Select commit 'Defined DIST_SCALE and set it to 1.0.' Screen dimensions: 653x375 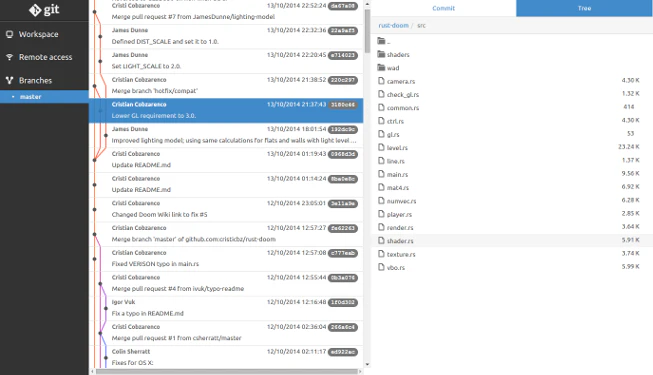tap(226, 36)
